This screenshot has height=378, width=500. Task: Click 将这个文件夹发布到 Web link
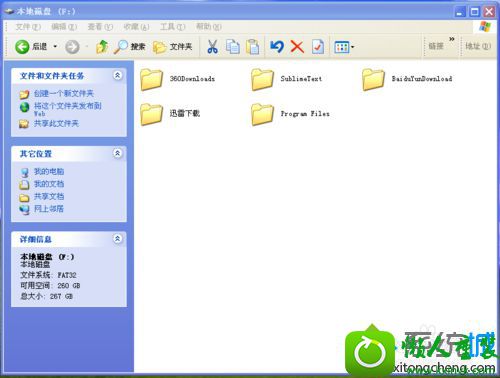point(68,109)
